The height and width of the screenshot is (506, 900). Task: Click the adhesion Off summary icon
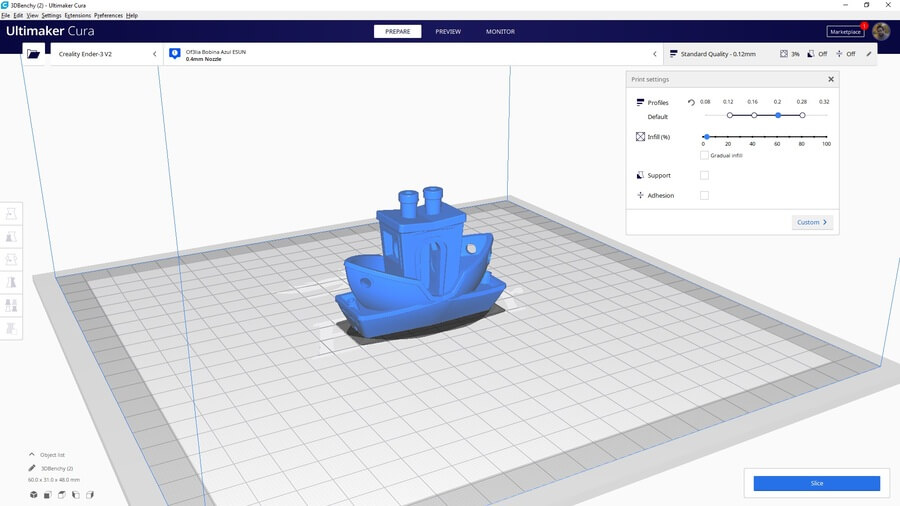point(839,54)
